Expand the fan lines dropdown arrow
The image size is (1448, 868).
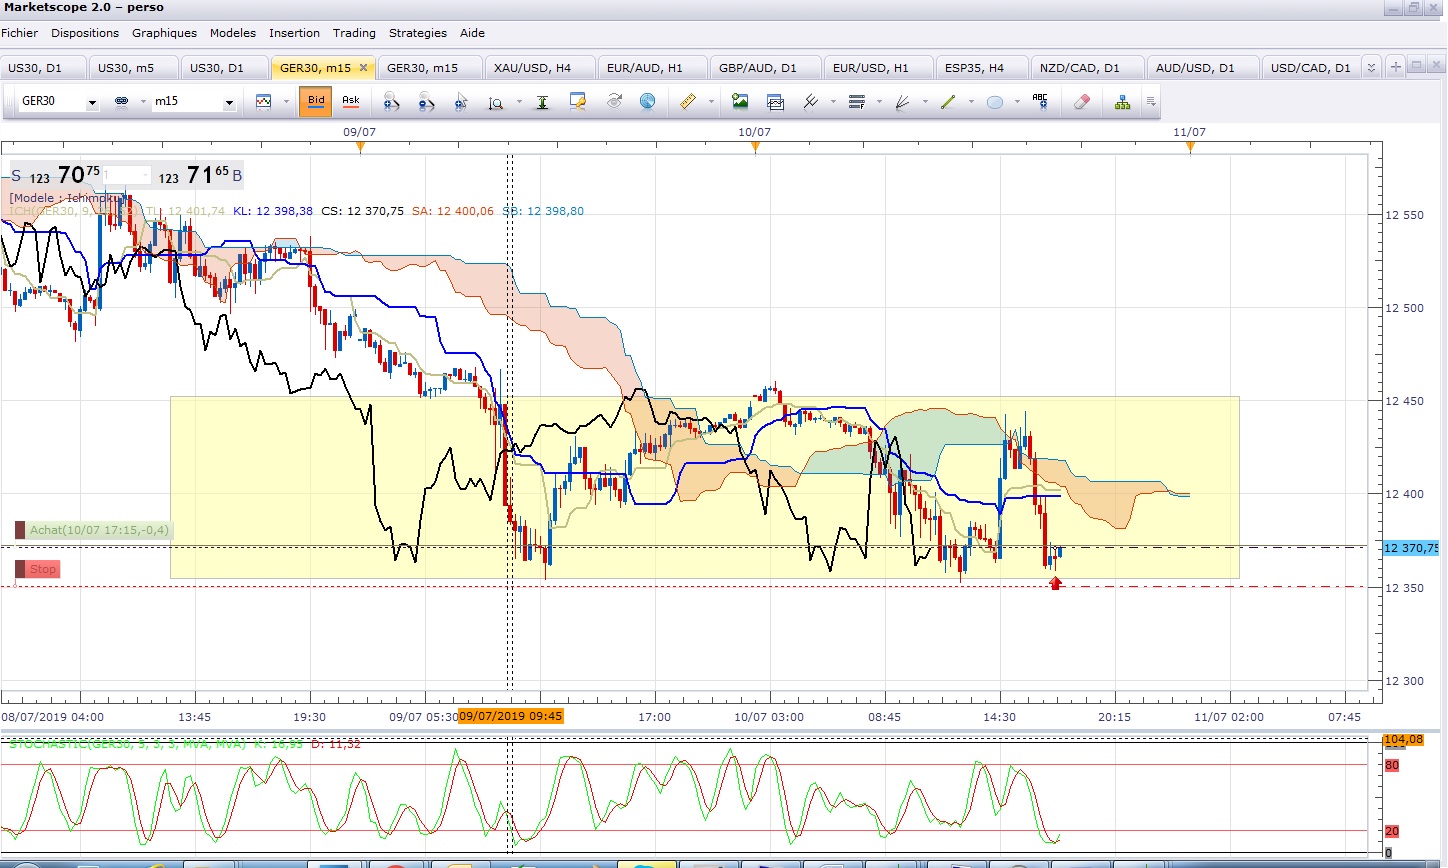coord(925,101)
